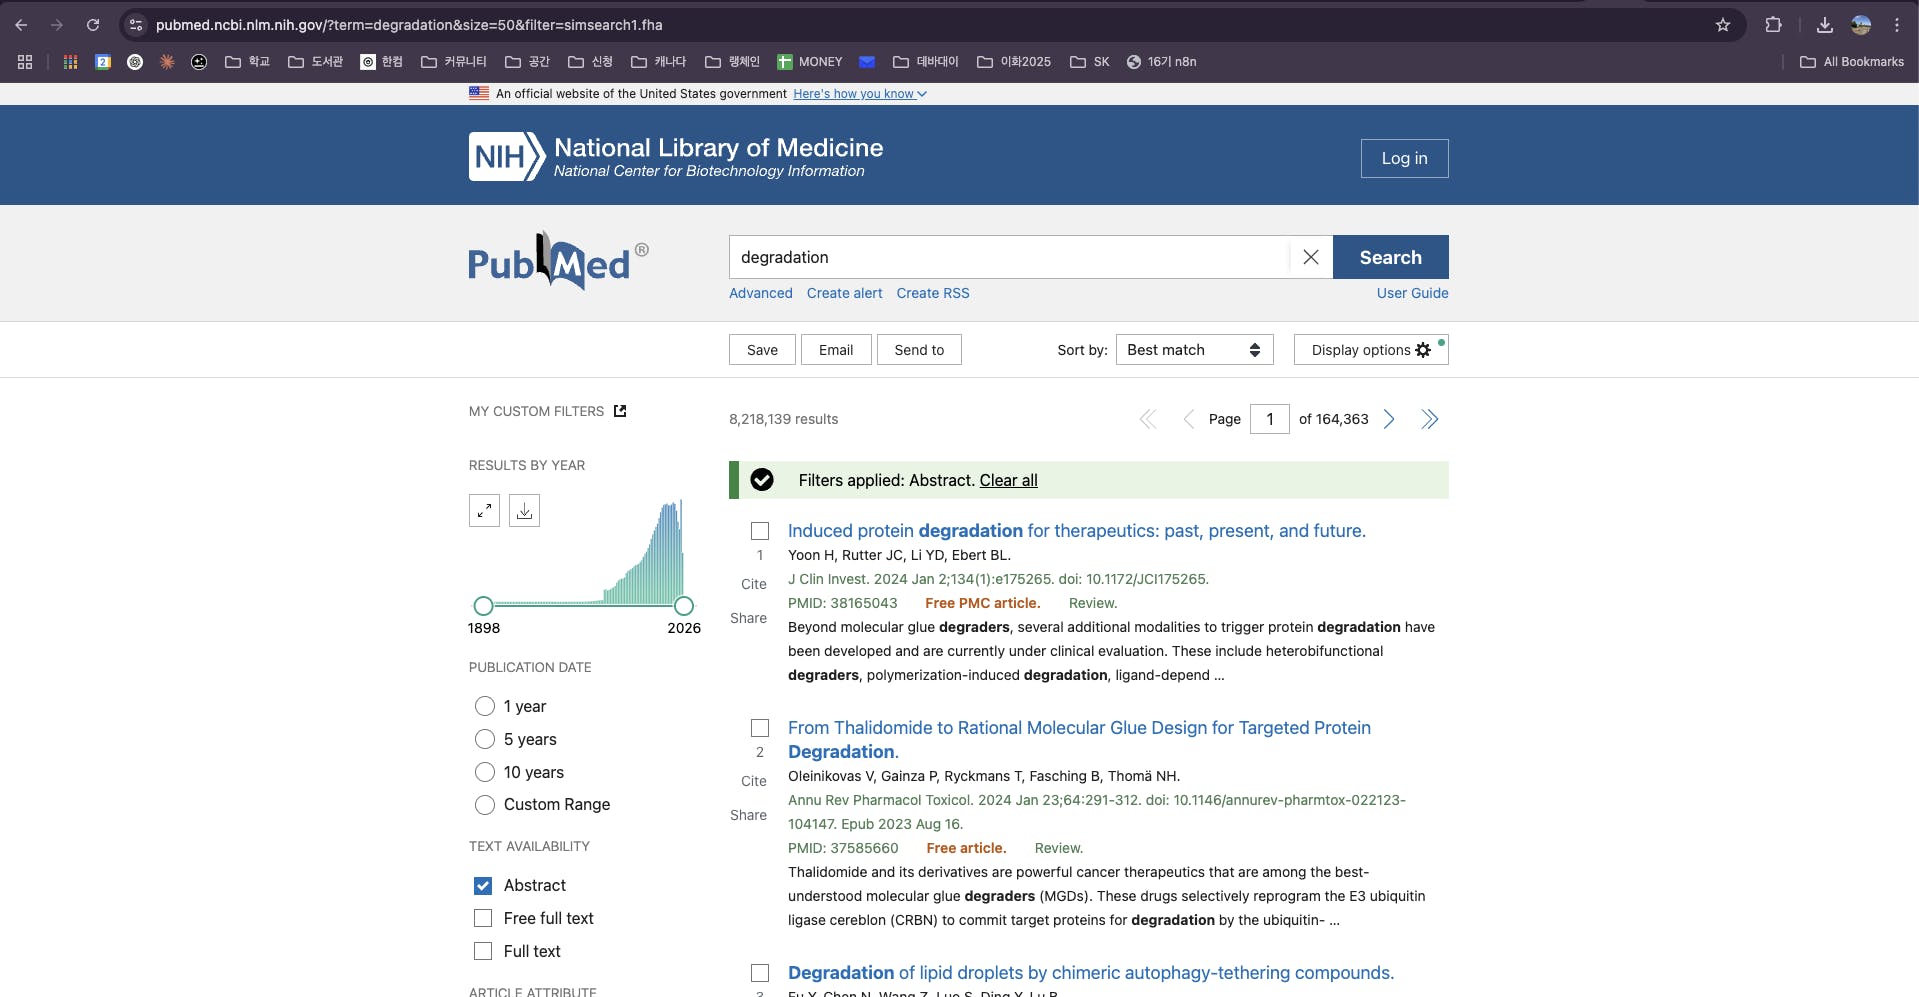1919x997 pixels.
Task: Grab the 1898 year slider handle
Action: 483,606
